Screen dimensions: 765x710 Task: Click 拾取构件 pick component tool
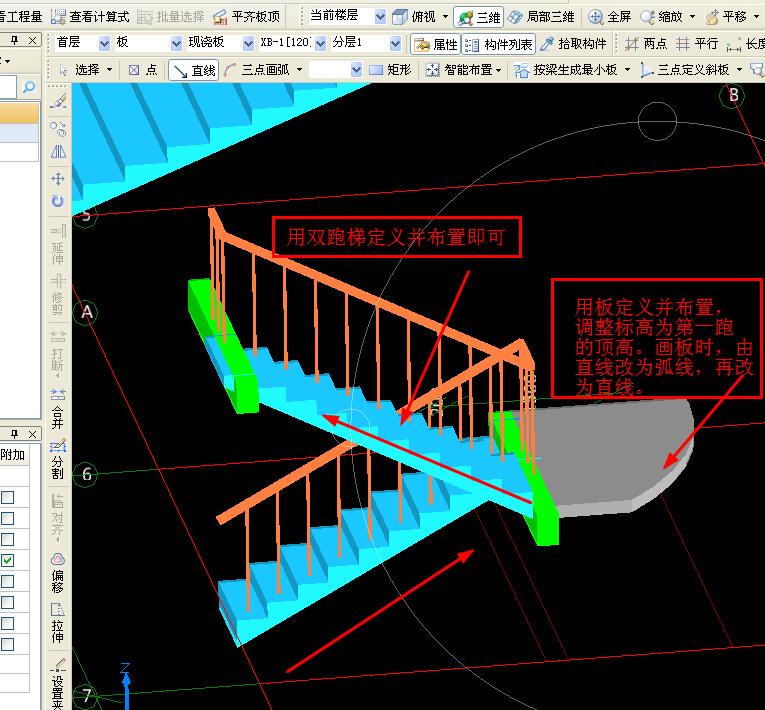[x=573, y=44]
